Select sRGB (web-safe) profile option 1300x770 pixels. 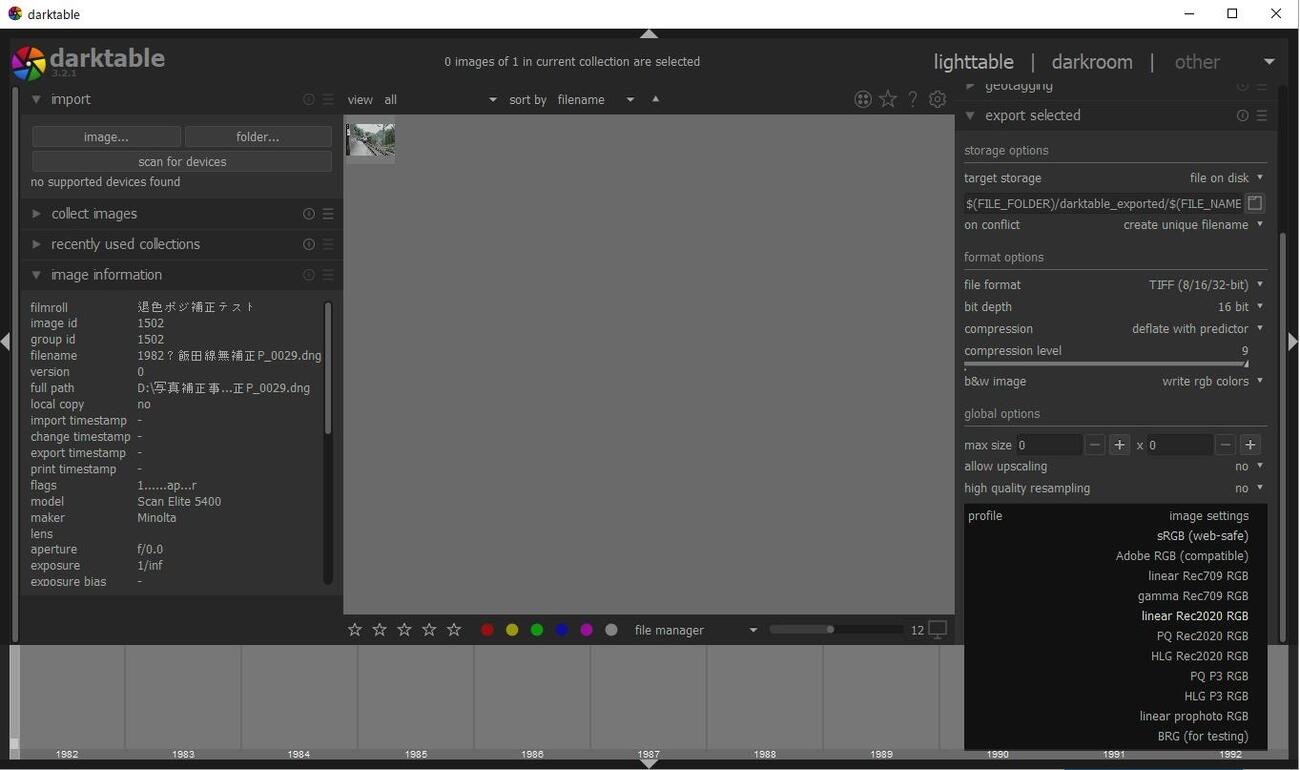pos(1202,536)
